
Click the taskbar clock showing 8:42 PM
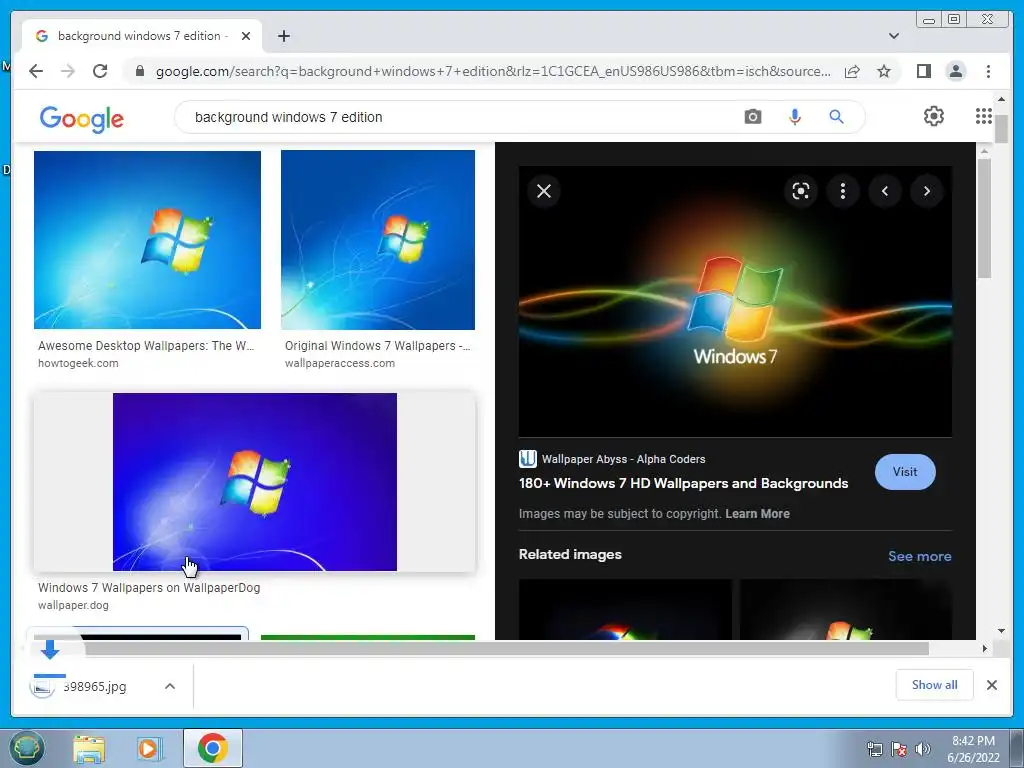[x=973, y=749]
